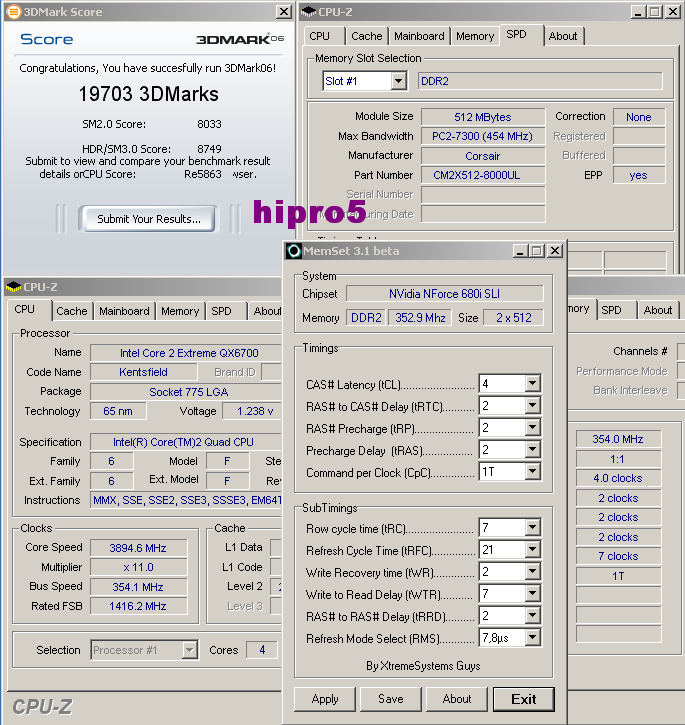Screen dimensions: 685x725
Task: Click the Cores count value 4
Action: (x=262, y=650)
